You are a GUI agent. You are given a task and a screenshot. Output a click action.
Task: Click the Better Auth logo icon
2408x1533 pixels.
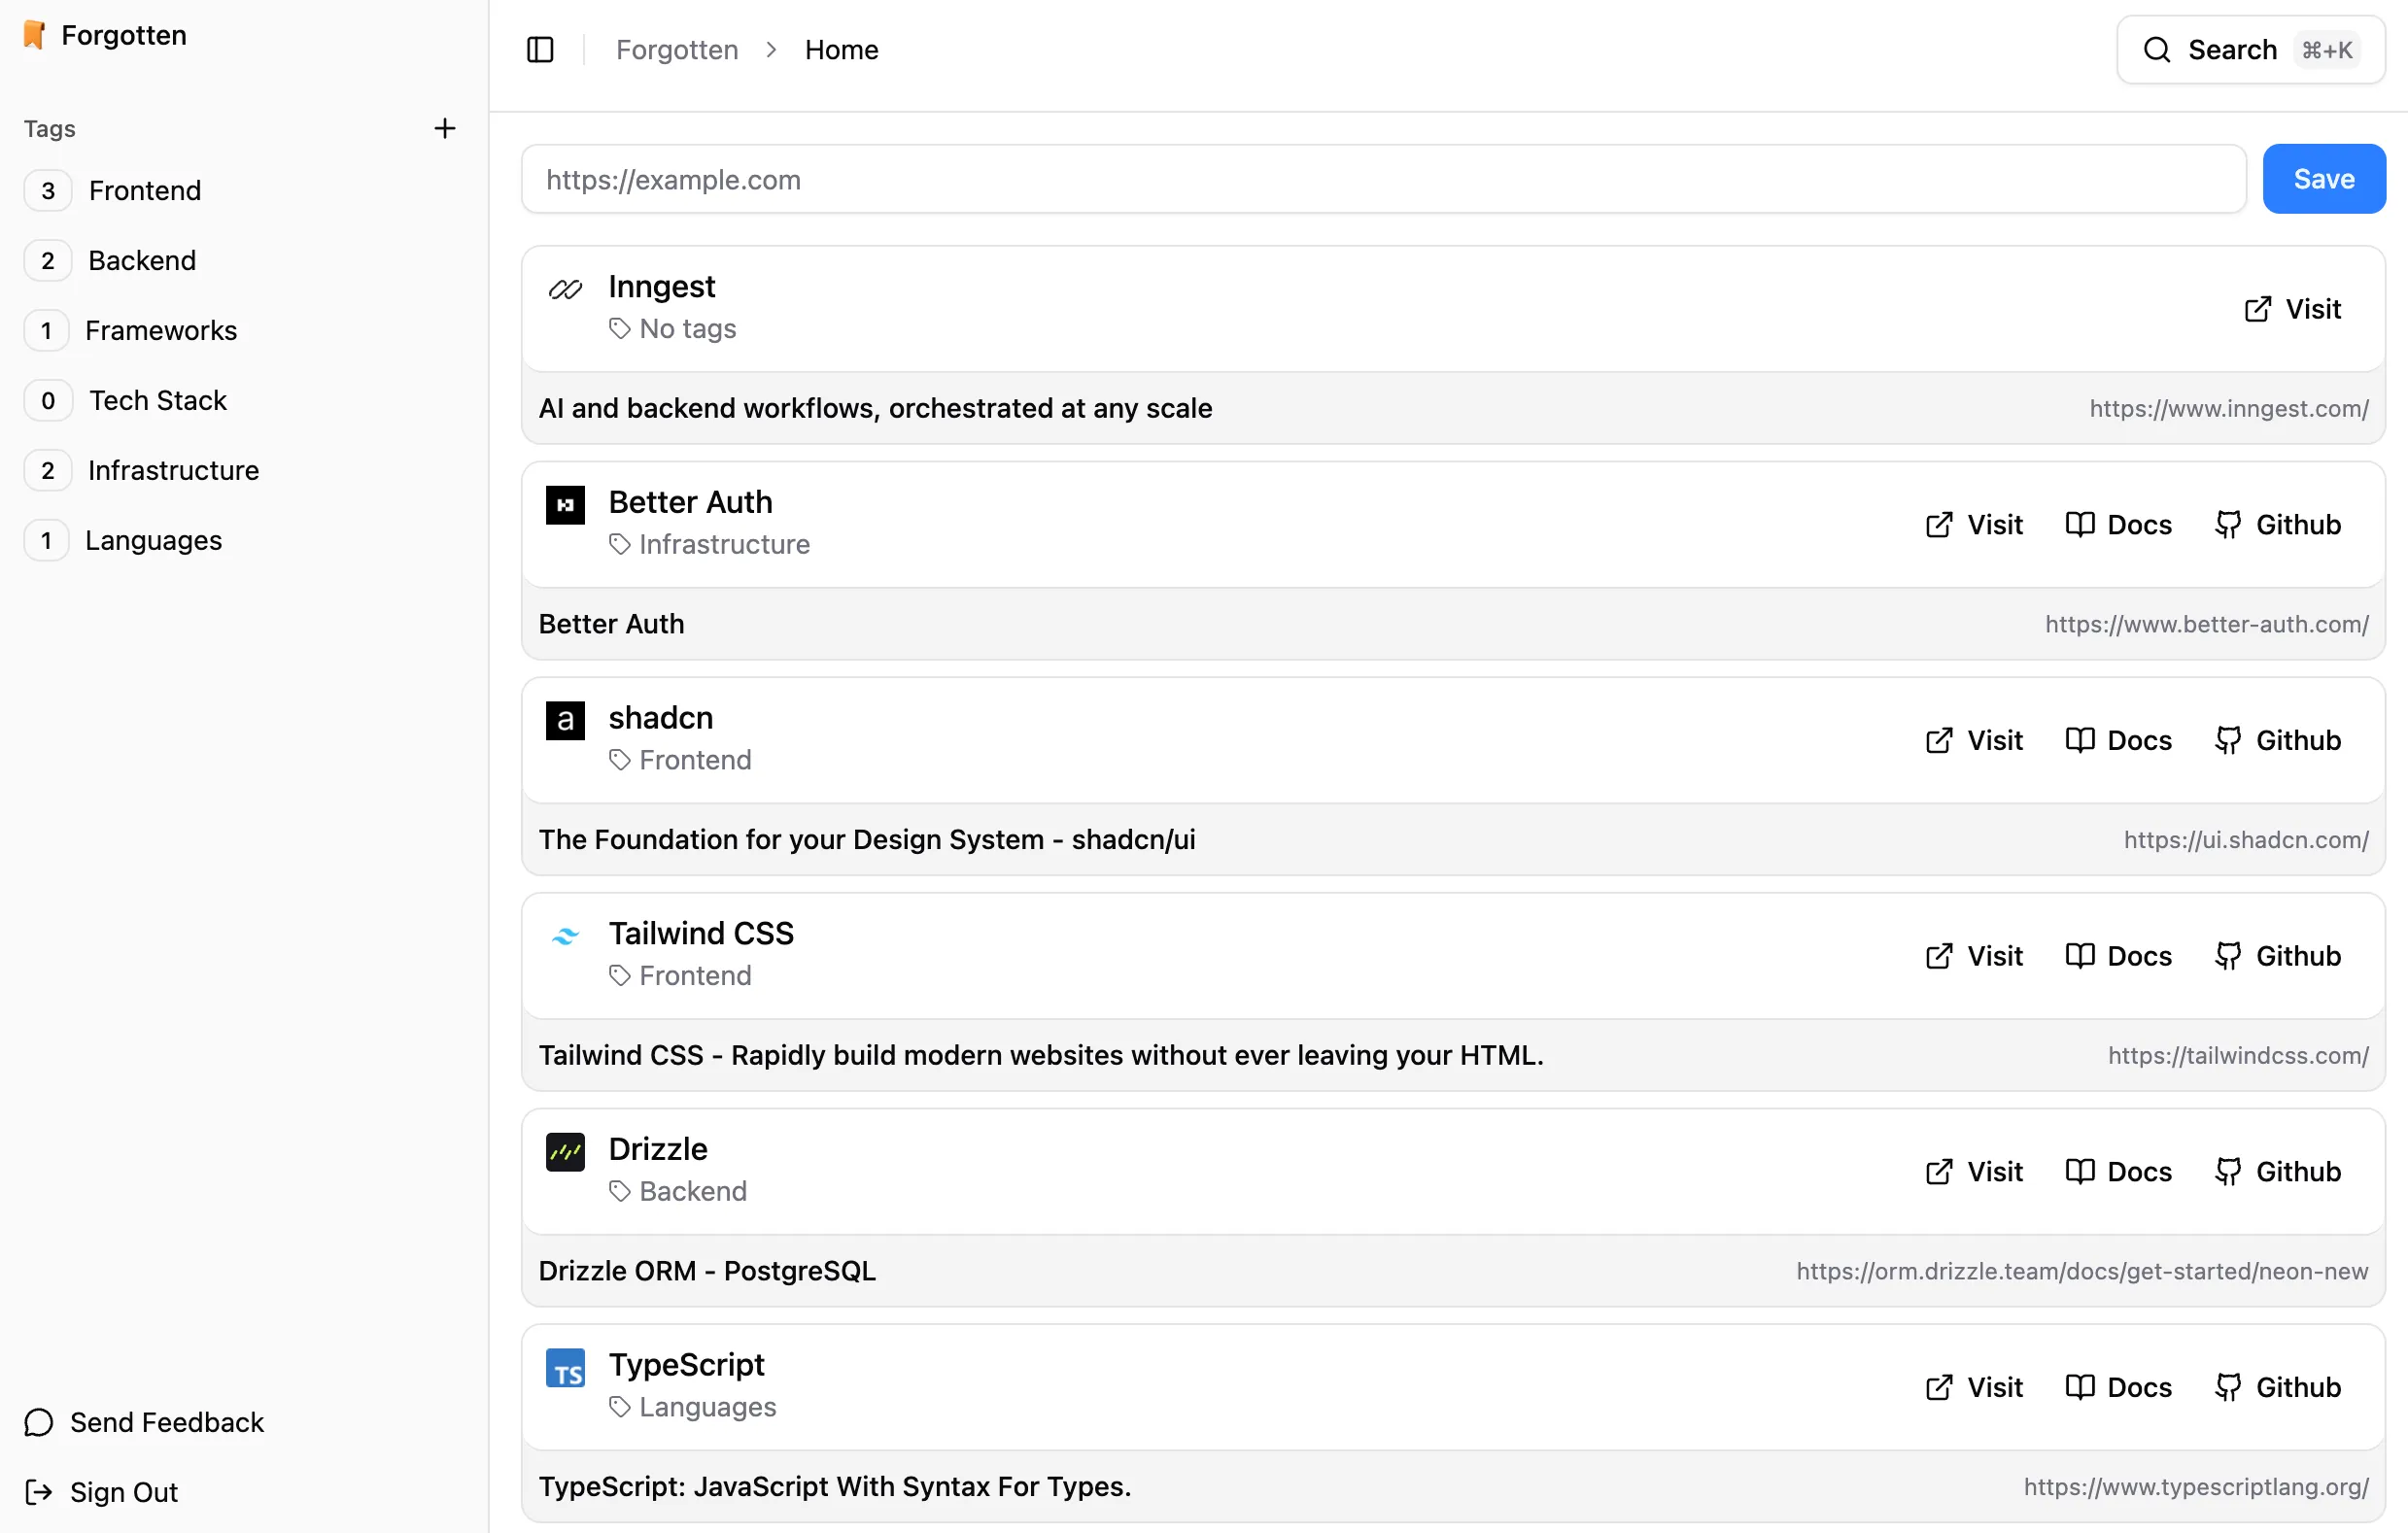(565, 505)
